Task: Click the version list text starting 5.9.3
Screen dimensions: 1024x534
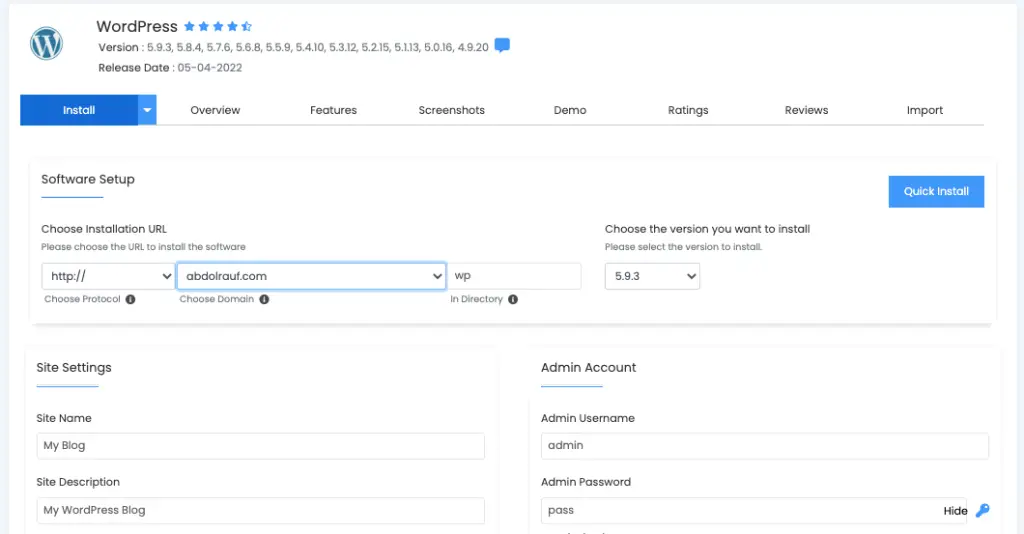Action: coord(317,48)
